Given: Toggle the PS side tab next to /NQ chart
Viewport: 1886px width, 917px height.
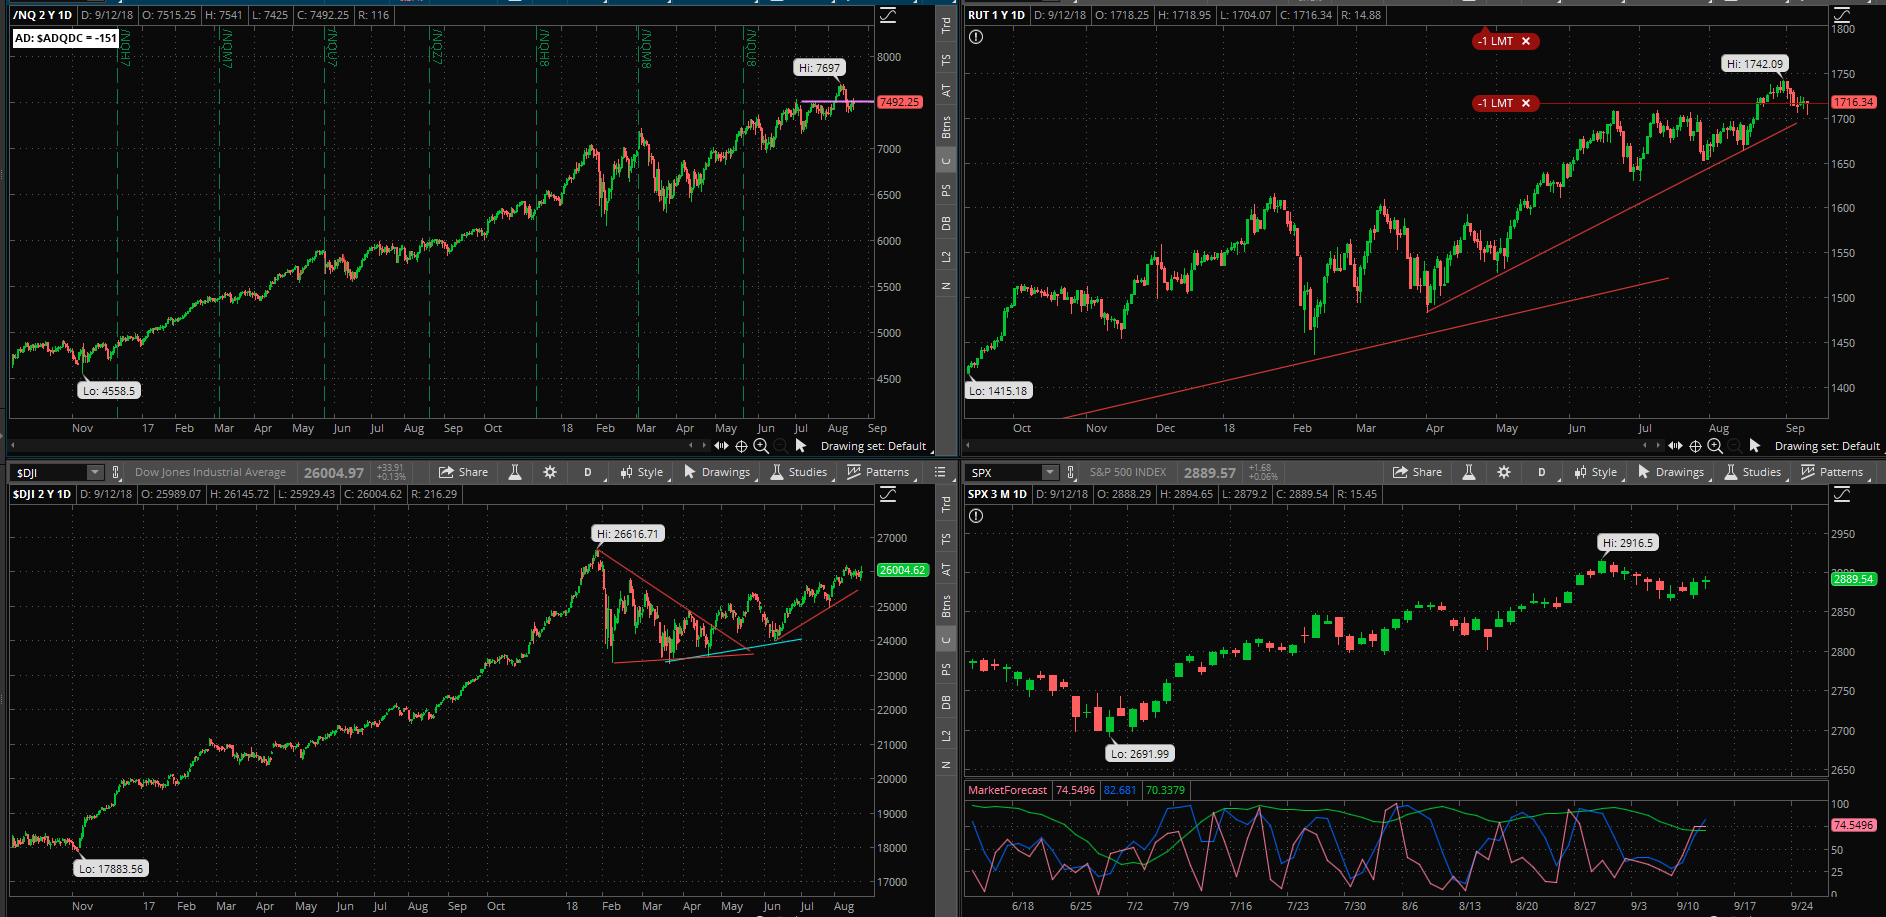Looking at the screenshot, I should [x=946, y=190].
